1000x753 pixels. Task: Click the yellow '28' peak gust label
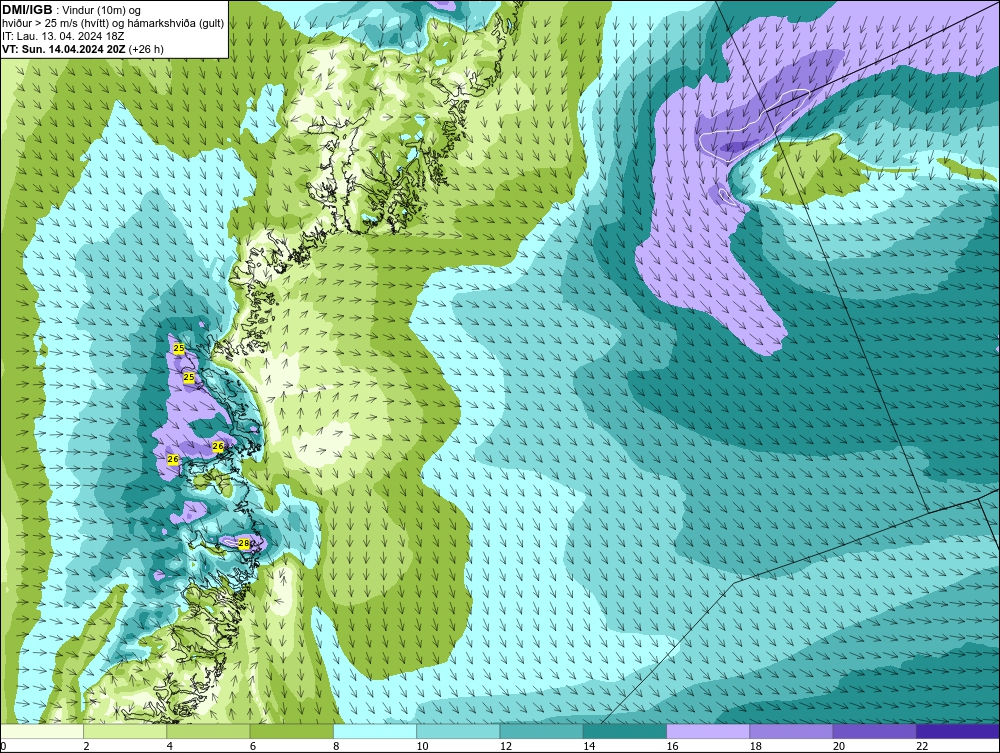pyautogui.click(x=244, y=543)
